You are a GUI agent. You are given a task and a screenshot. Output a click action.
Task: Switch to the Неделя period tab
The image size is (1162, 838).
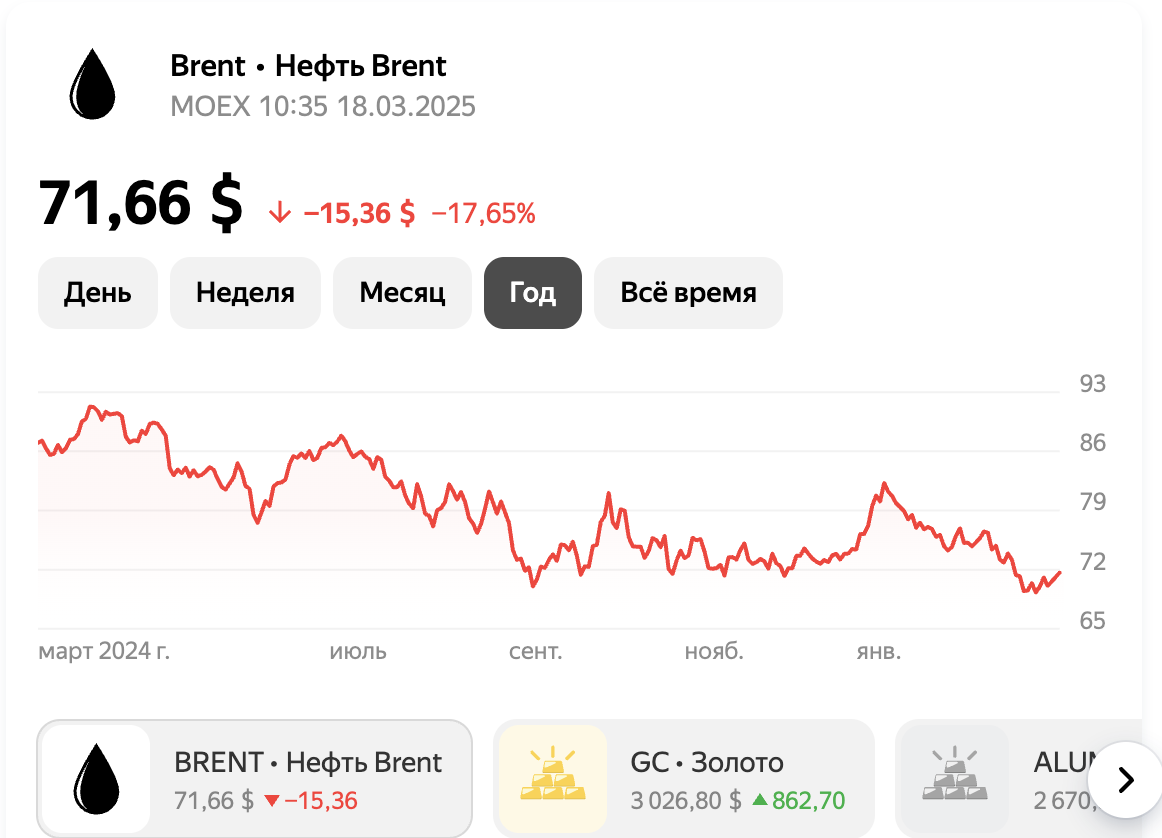click(245, 293)
